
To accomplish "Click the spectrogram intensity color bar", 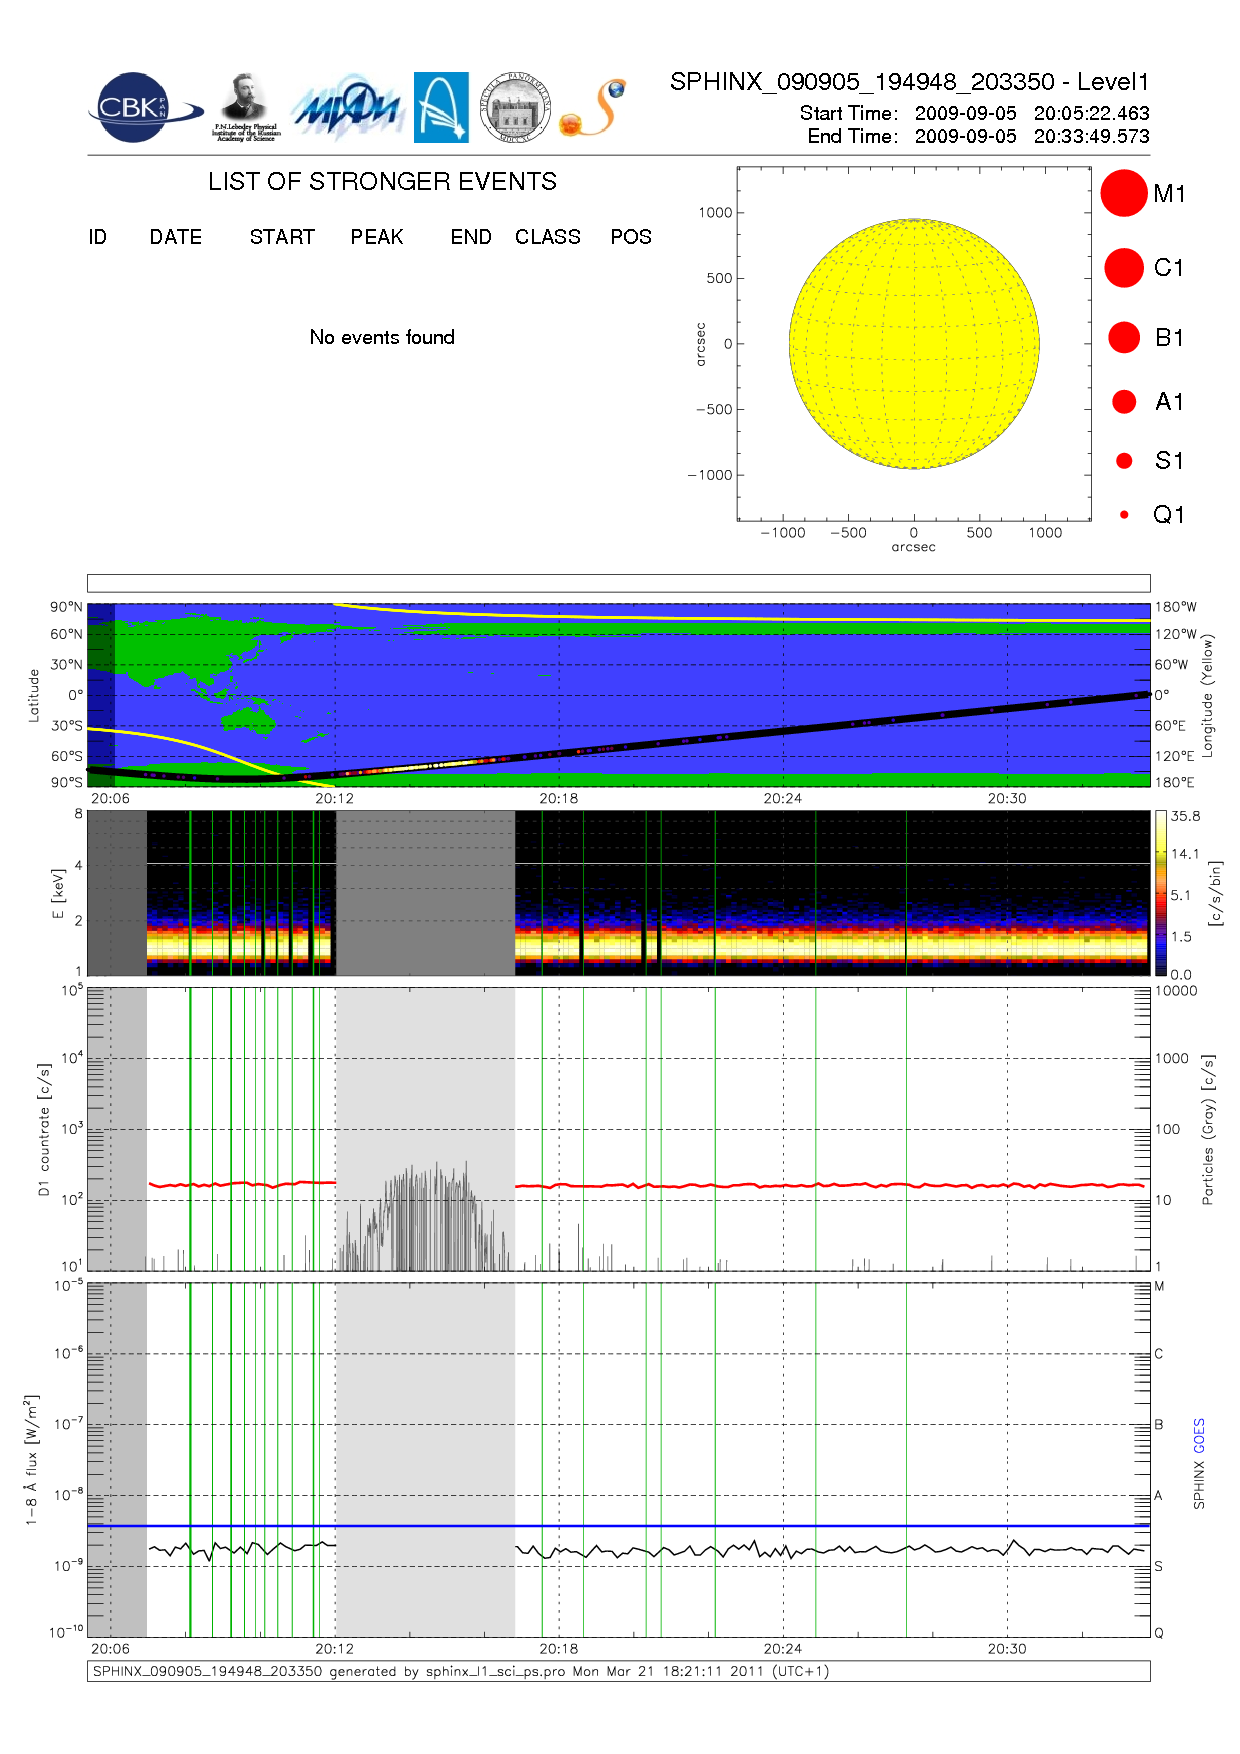I will coord(1160,893).
